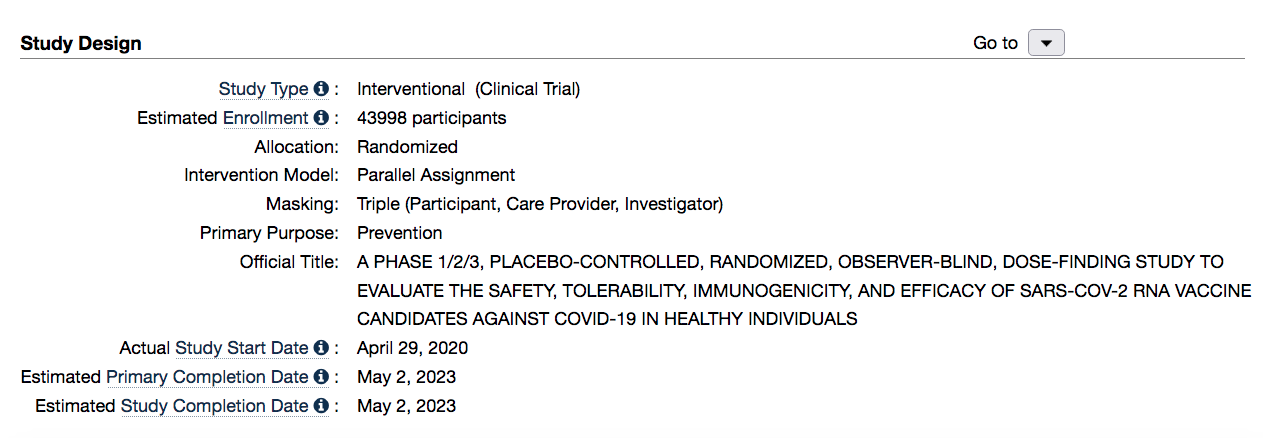Click info icon beside Estimated Study Completion Date
The width and height of the screenshot is (1263, 438).
coord(322,406)
